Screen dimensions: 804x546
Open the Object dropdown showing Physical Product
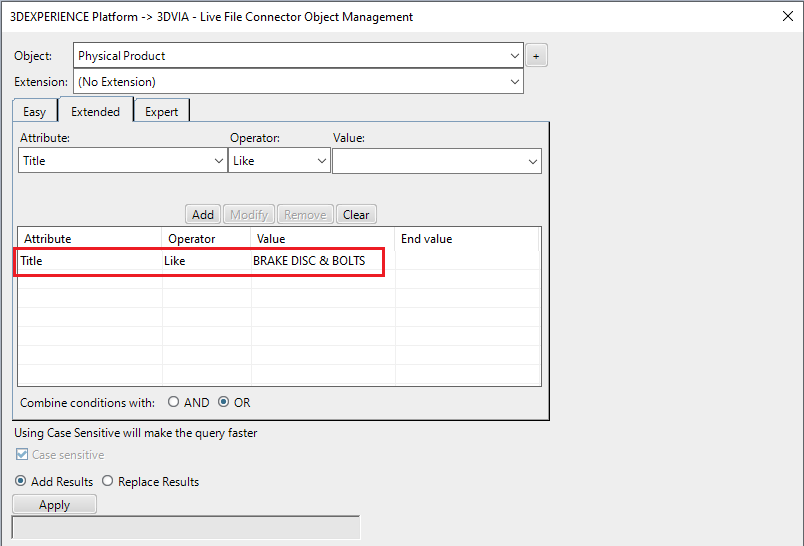coord(298,55)
